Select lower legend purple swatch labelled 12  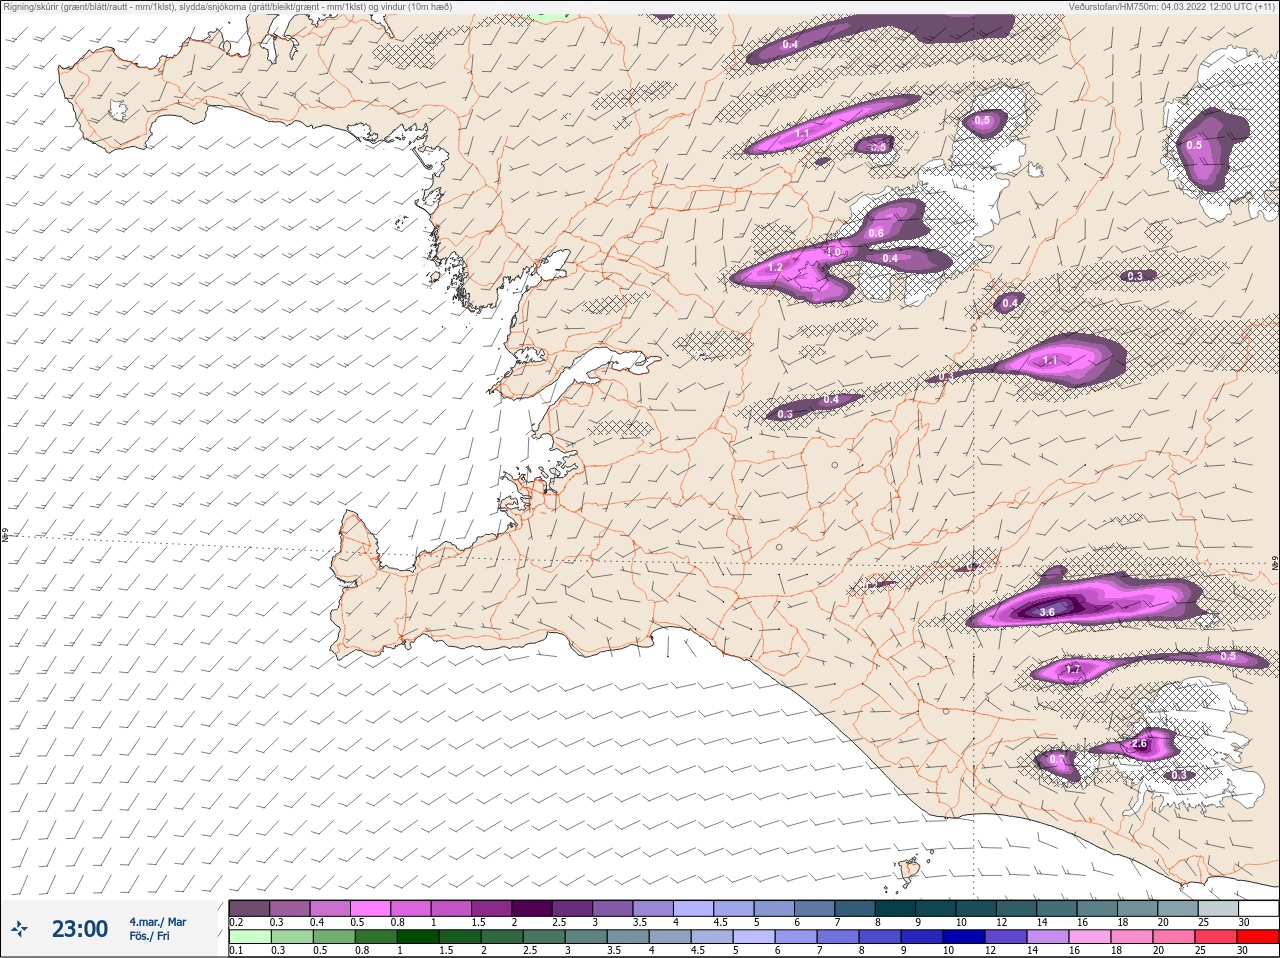coord(1006,937)
